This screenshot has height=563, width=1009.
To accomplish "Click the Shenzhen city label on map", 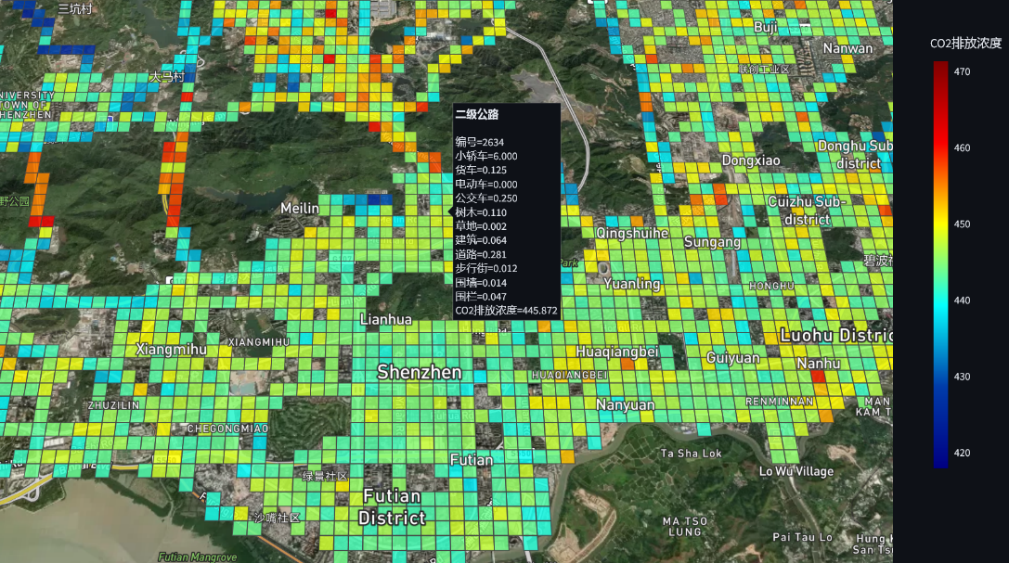I will (419, 372).
